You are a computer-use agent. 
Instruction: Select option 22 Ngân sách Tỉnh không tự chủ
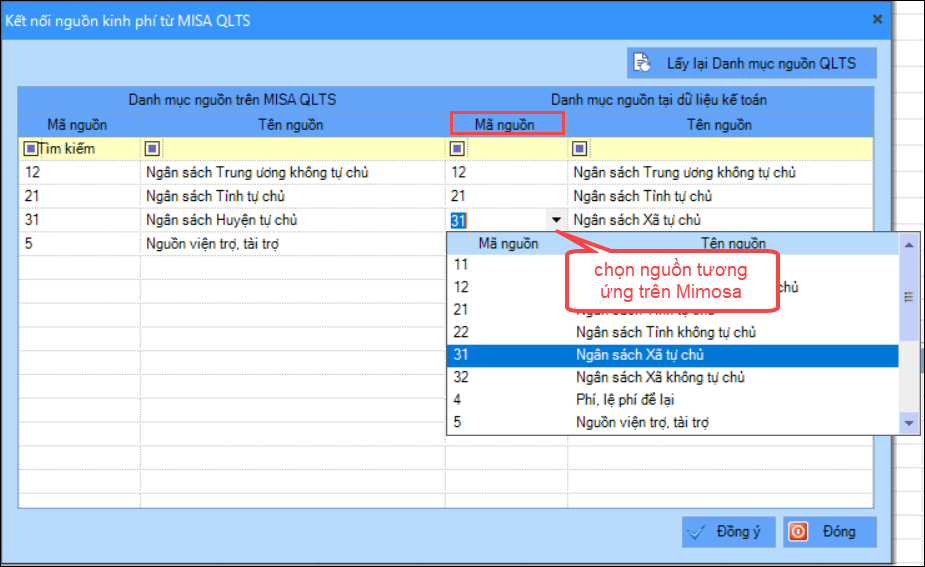(673, 332)
